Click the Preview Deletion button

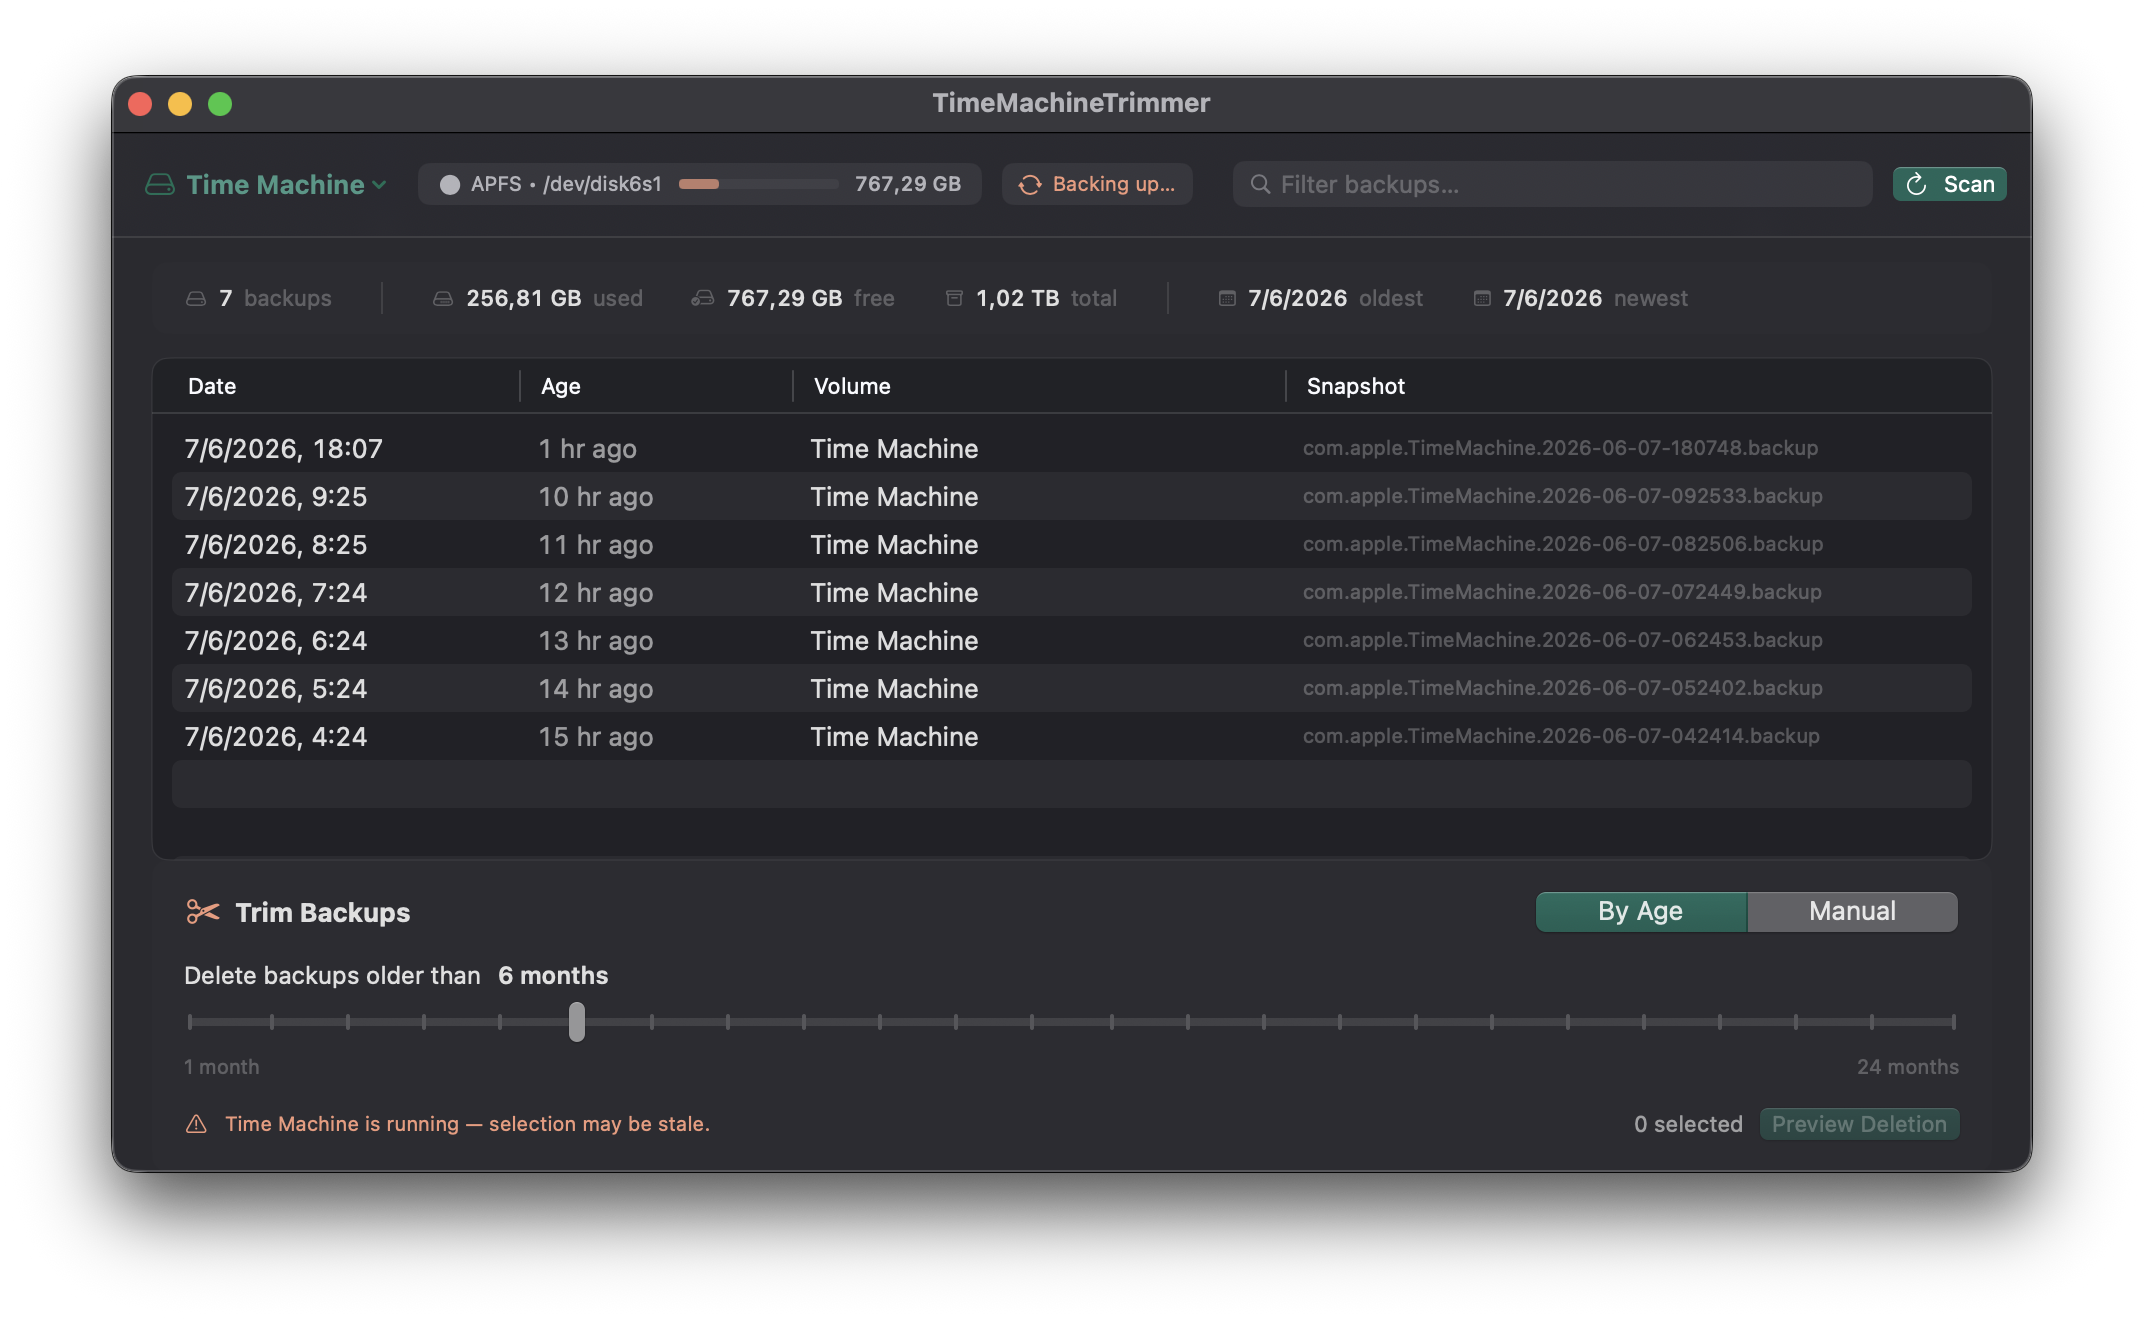coord(1859,1124)
